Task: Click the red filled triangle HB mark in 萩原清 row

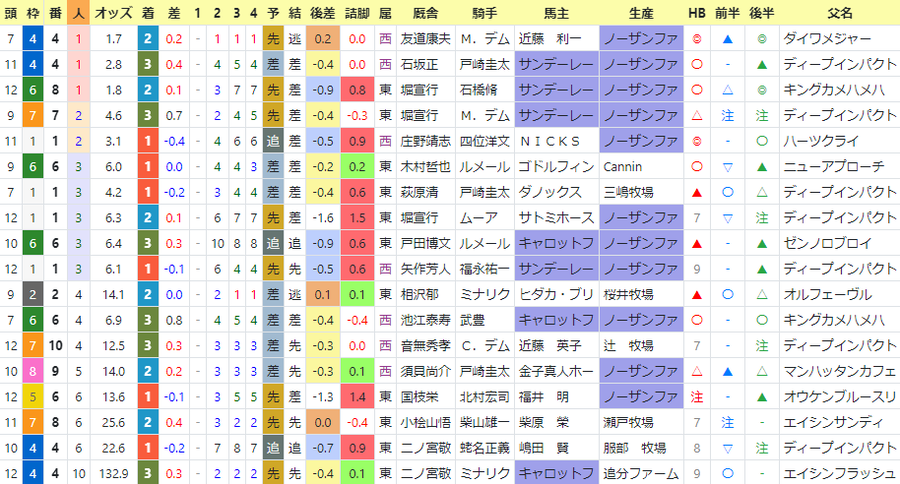Action: (x=697, y=192)
